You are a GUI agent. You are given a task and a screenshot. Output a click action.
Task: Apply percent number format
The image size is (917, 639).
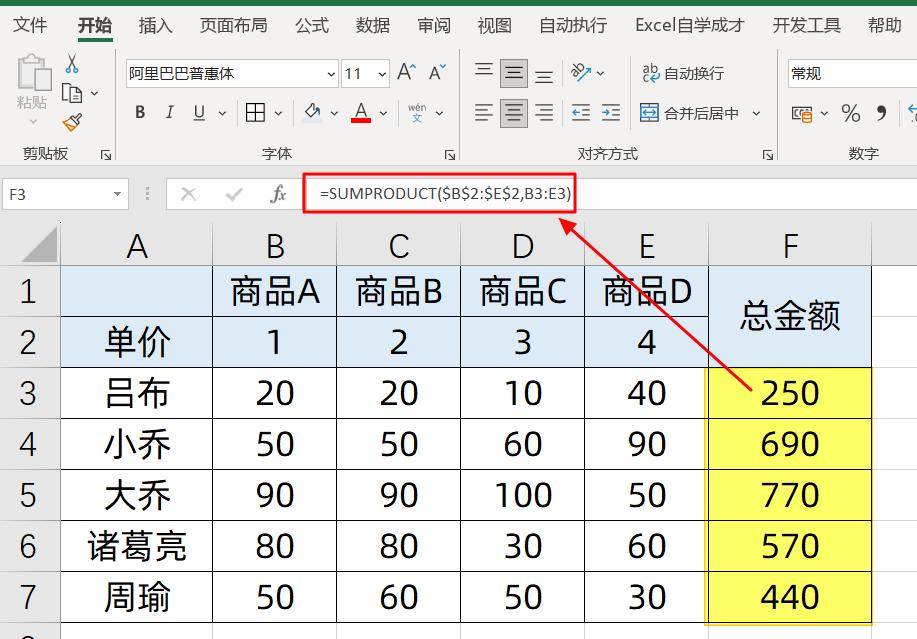(851, 113)
